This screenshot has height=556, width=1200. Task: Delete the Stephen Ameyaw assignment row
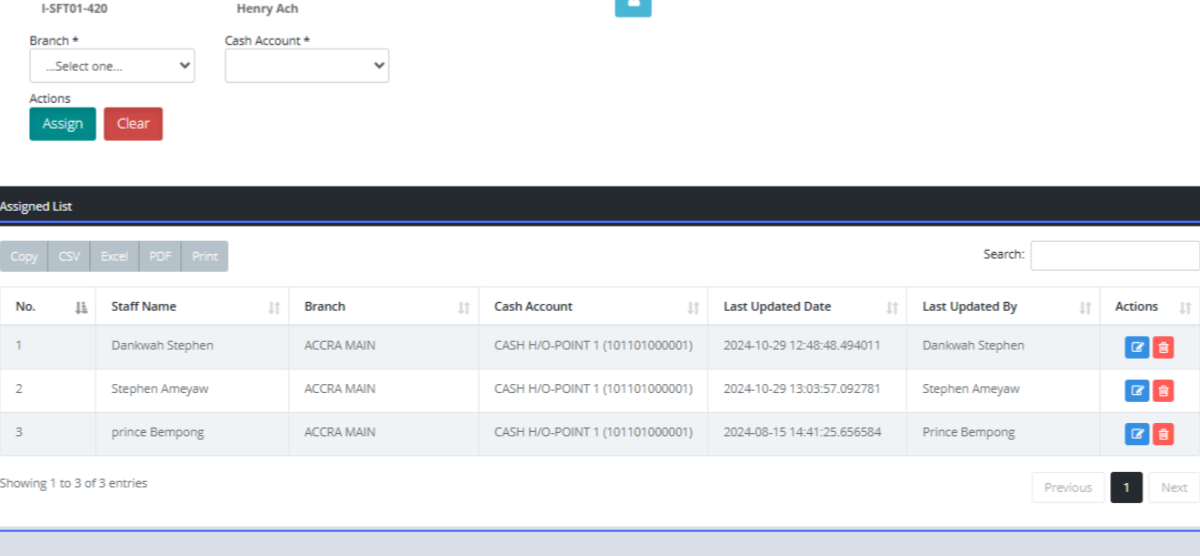(x=1163, y=390)
